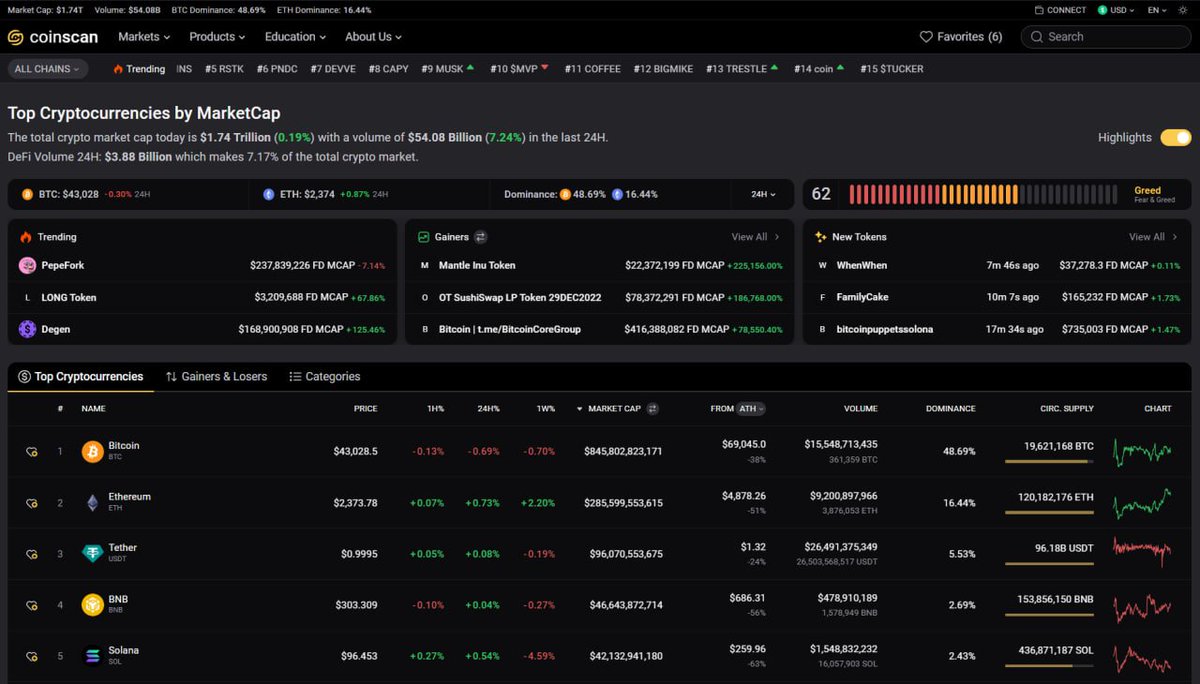This screenshot has height=684, width=1200.
Task: Open trending token #13 TRESTLE
Action: [x=742, y=69]
